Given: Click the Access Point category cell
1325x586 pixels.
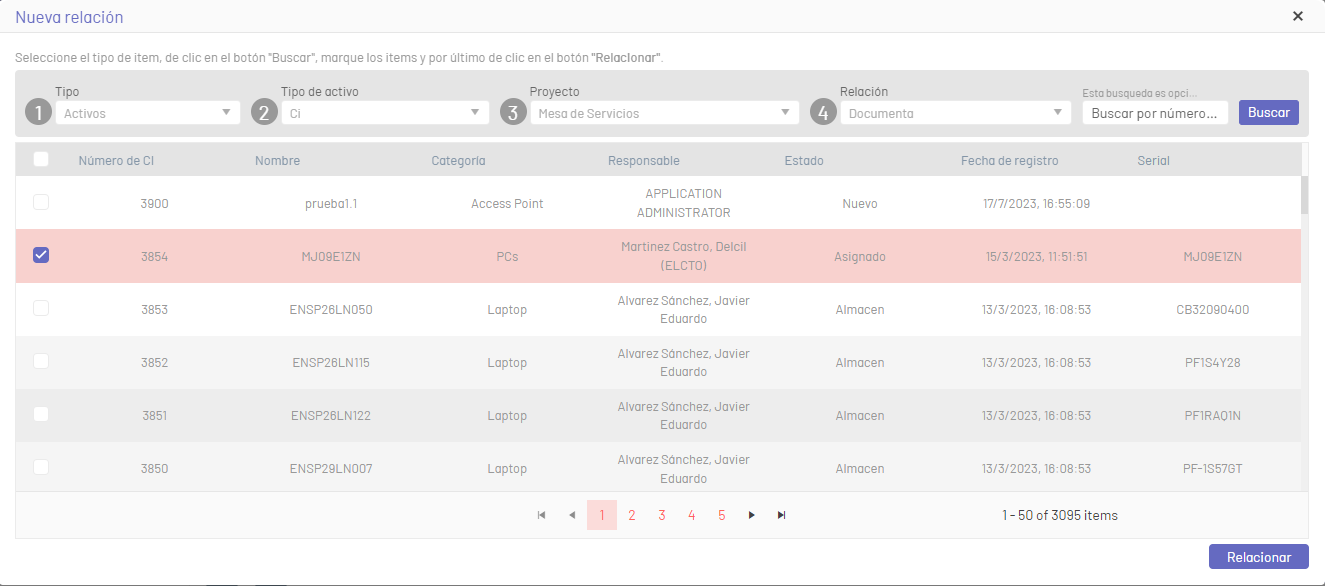Looking at the screenshot, I should click(x=507, y=203).
